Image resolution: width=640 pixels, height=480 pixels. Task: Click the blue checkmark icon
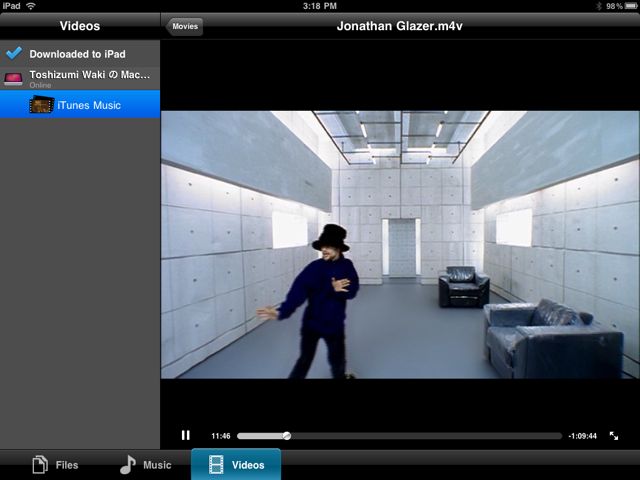[14, 53]
